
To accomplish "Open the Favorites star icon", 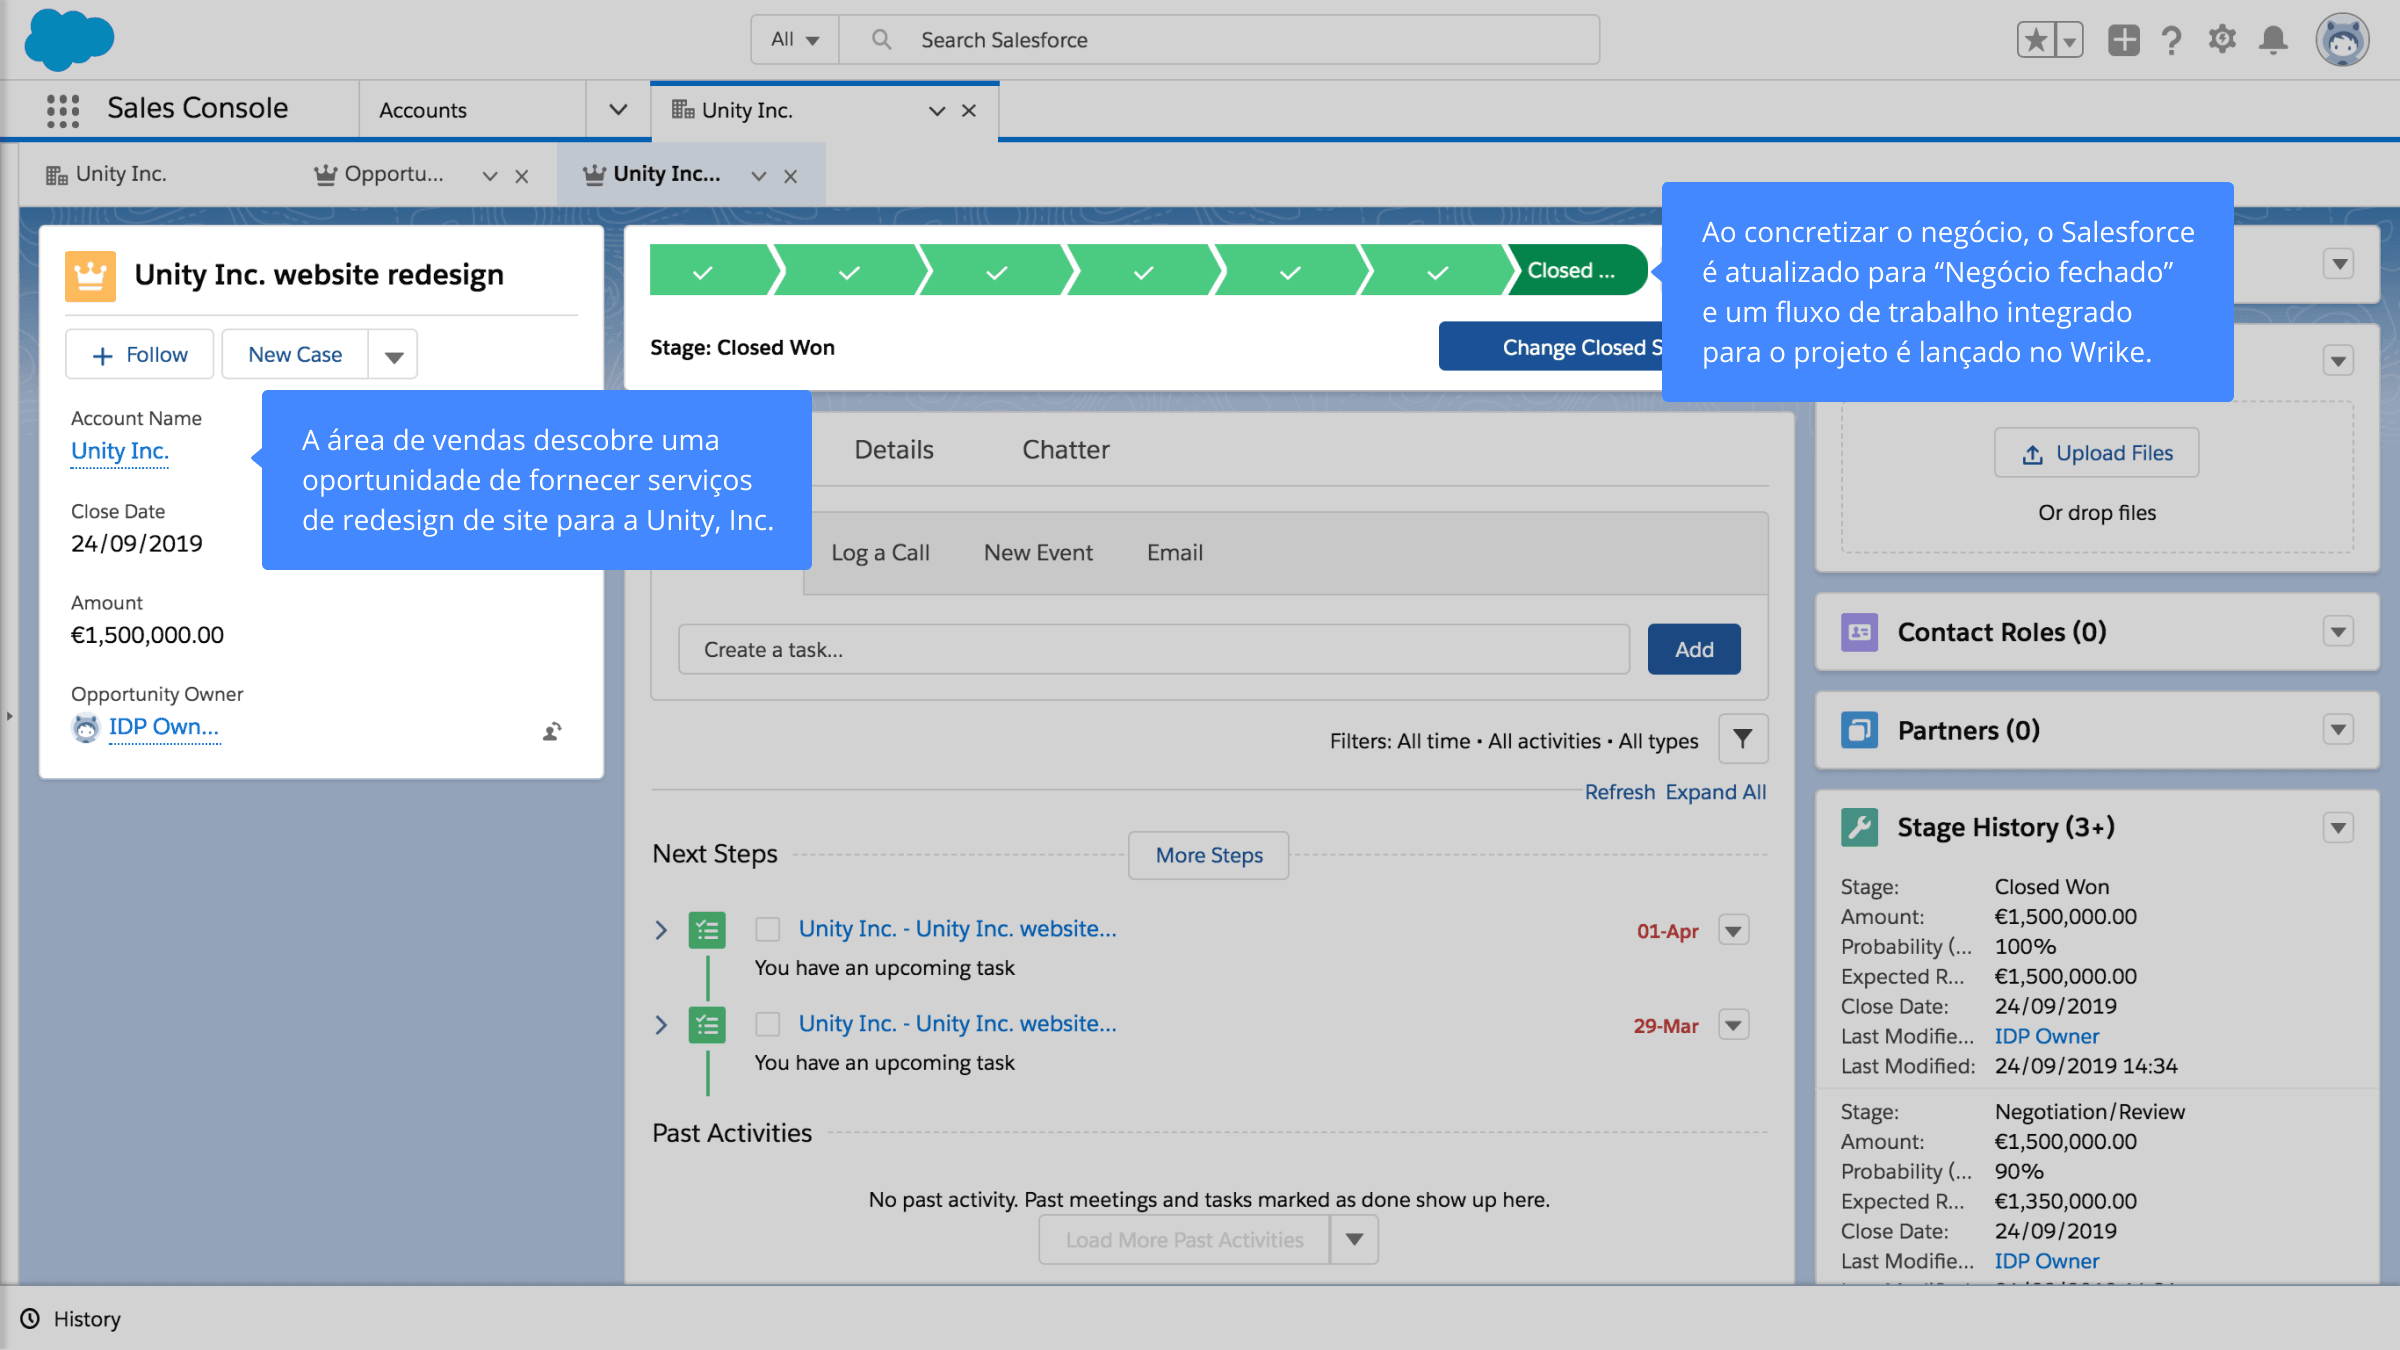I will [2036, 40].
